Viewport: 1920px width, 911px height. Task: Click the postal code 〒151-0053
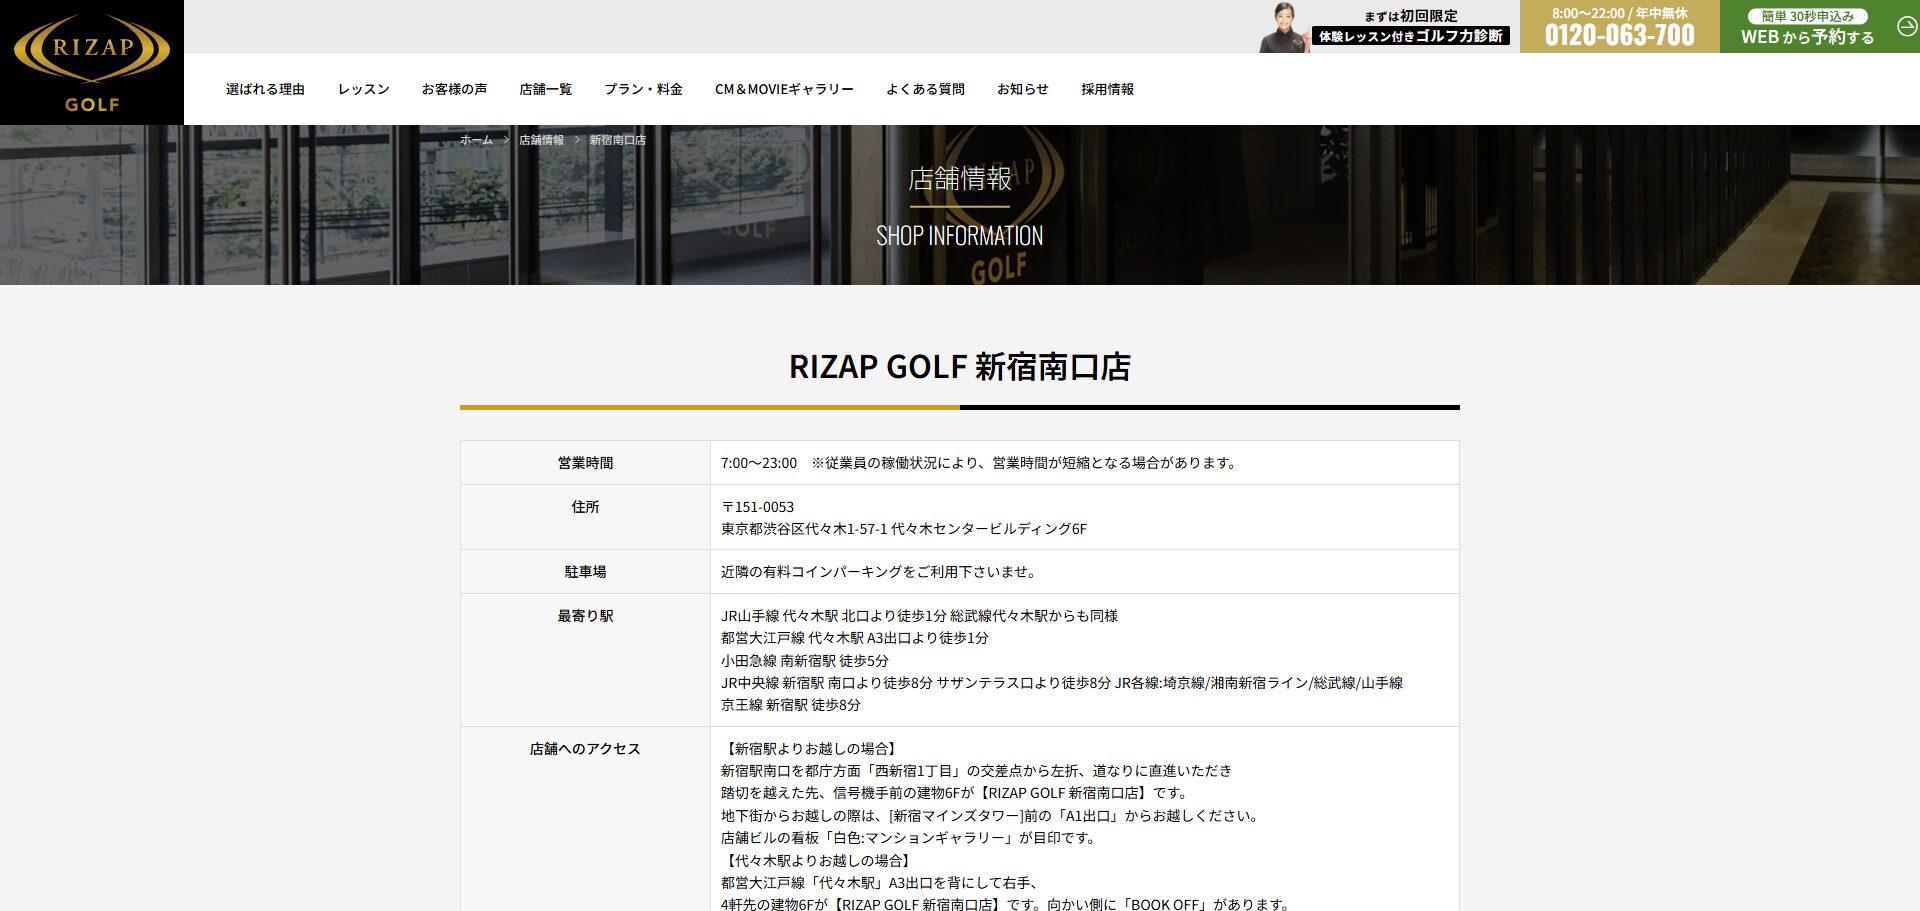click(757, 507)
